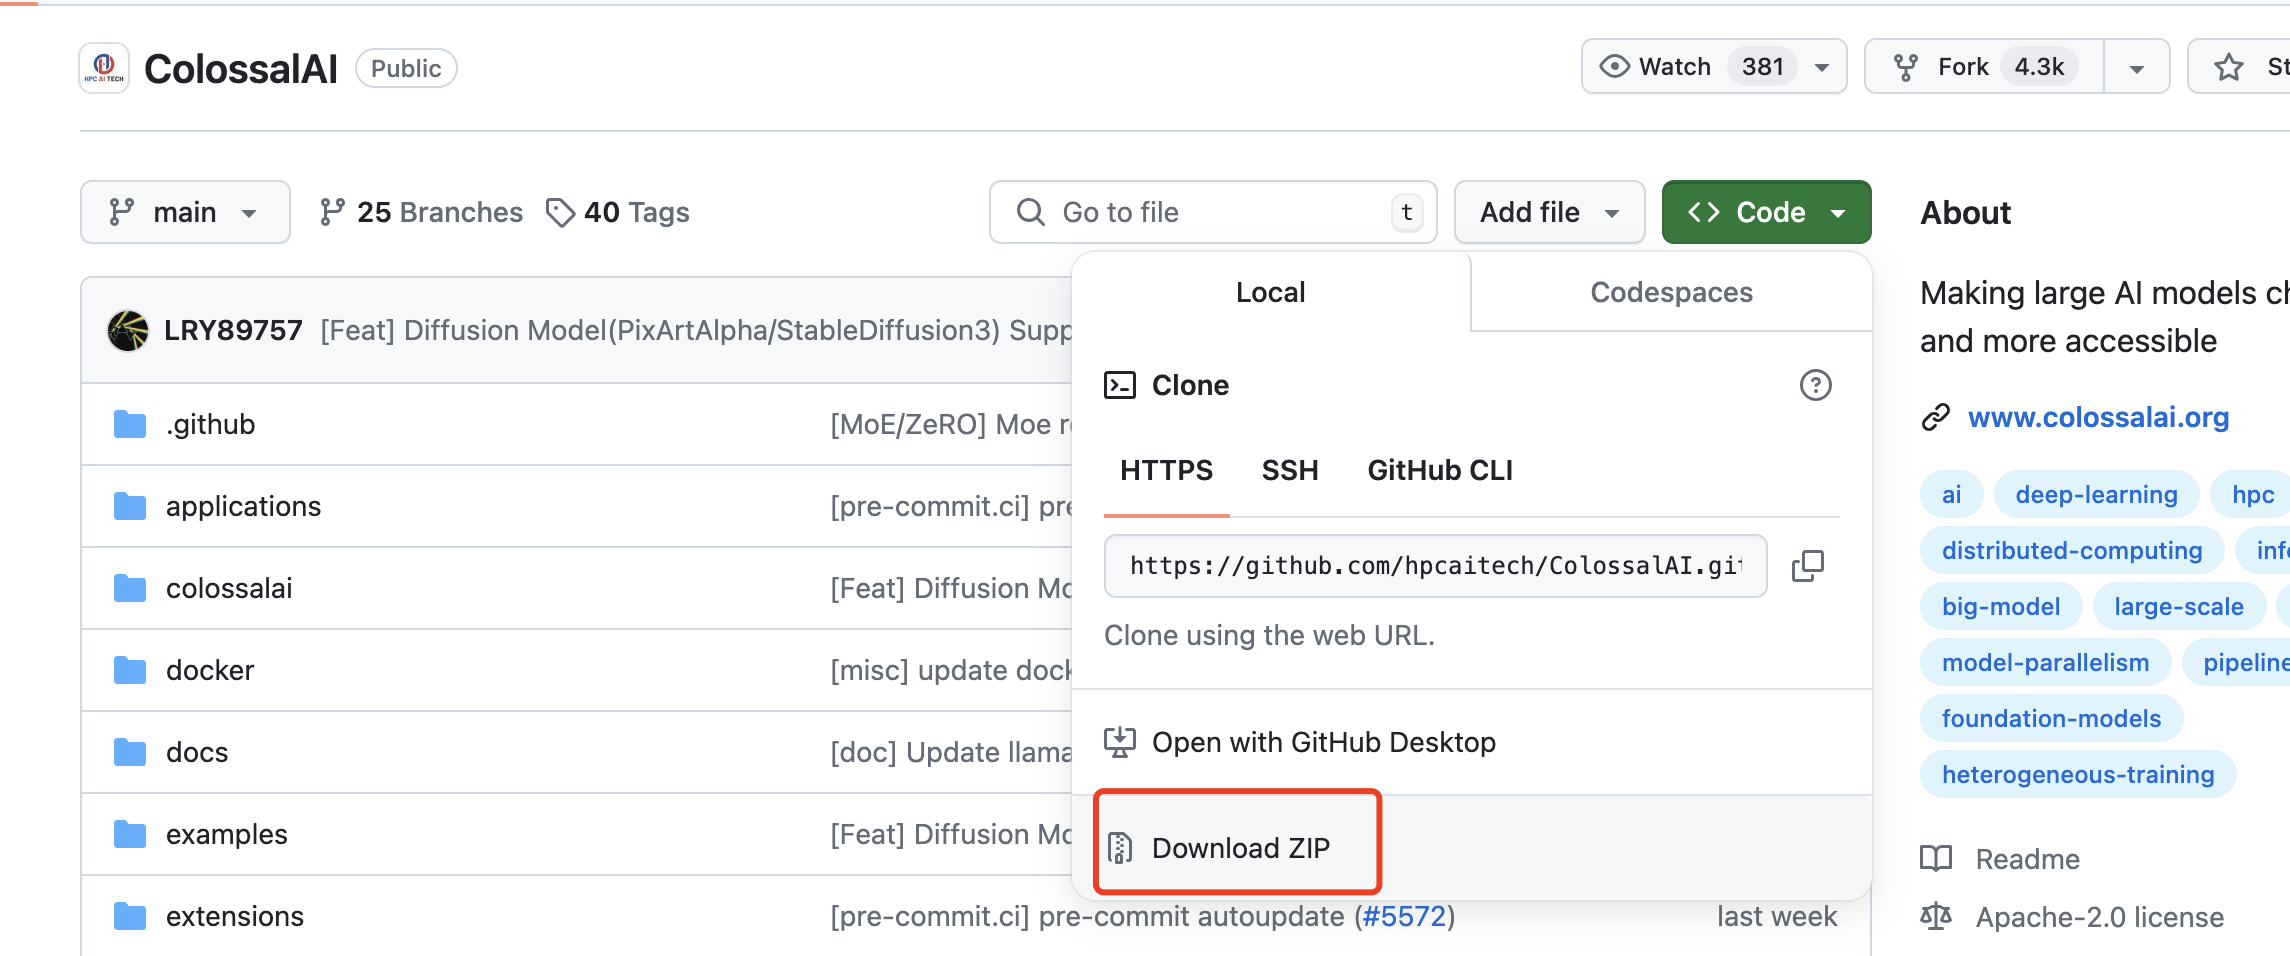
Task: Expand the Add file dropdown
Action: [x=1549, y=212]
